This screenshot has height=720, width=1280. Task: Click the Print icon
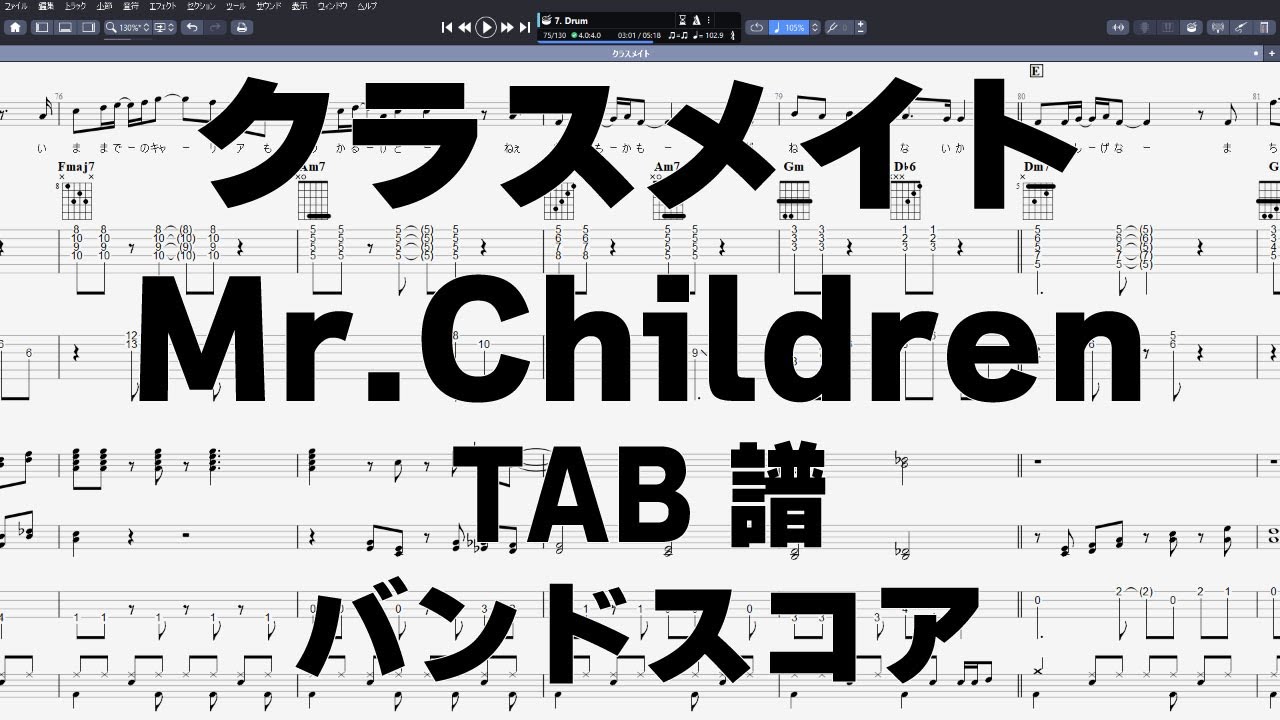[x=242, y=27]
